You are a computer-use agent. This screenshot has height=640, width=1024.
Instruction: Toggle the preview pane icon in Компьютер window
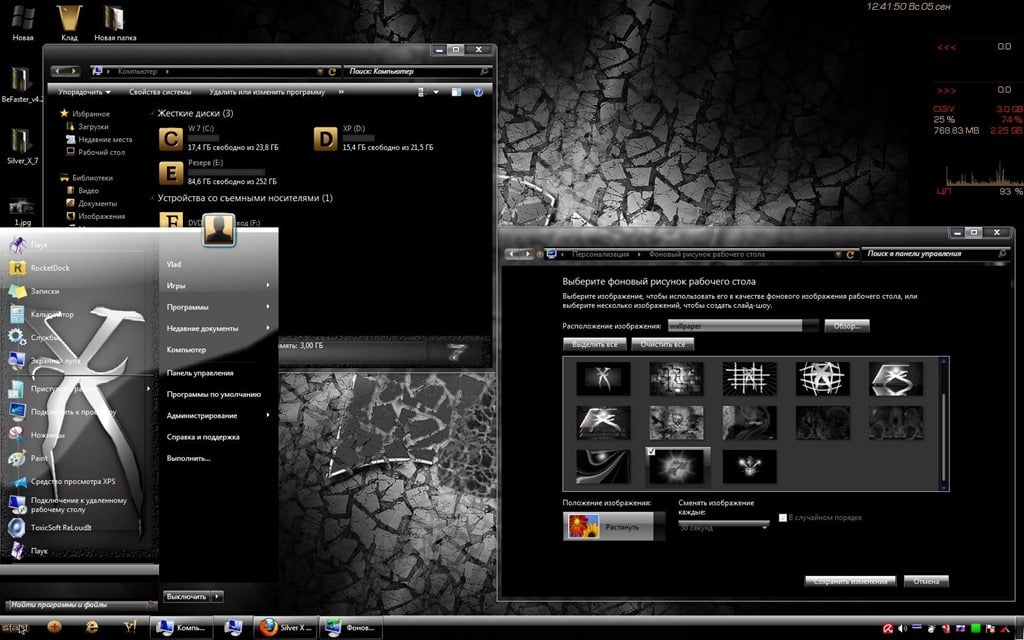pos(456,92)
